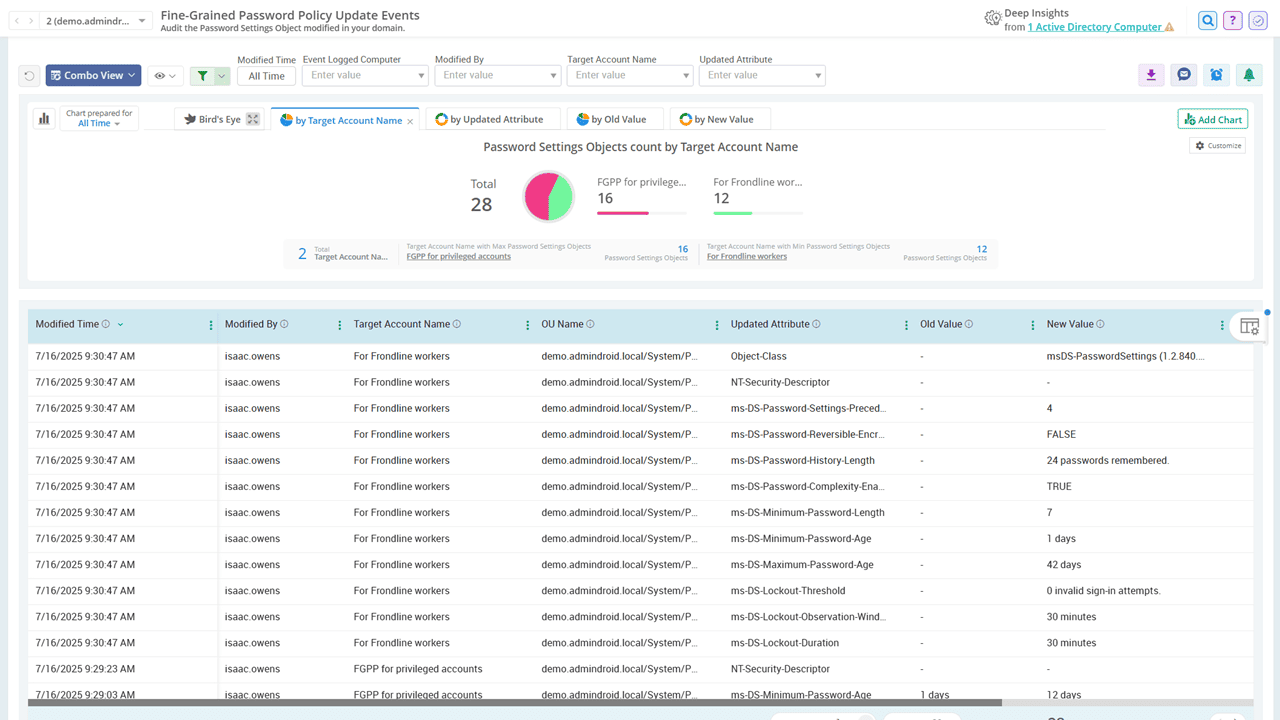Open the 1 Active Directory Computer link
The image size is (1280, 720).
(1094, 27)
